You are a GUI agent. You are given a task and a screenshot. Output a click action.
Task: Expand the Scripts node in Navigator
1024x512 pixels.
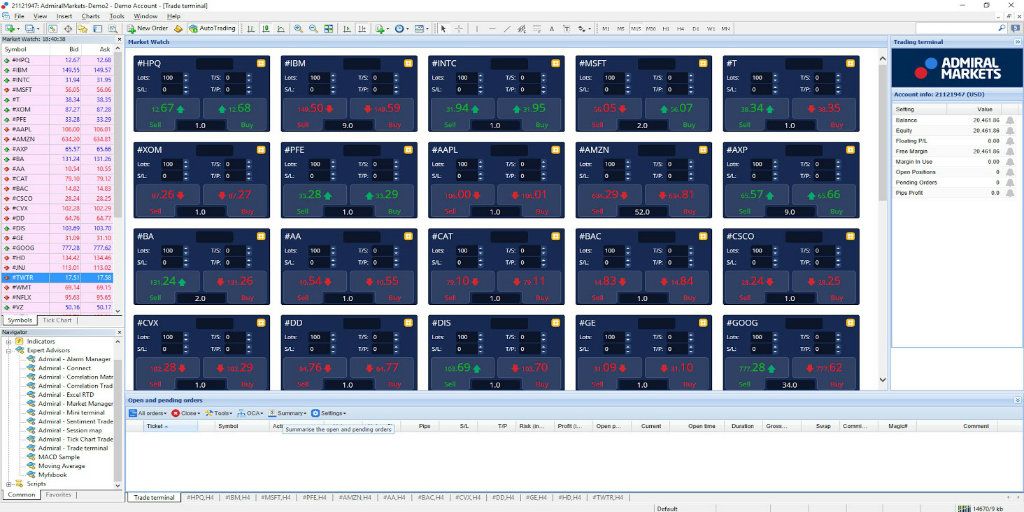[x=9, y=484]
